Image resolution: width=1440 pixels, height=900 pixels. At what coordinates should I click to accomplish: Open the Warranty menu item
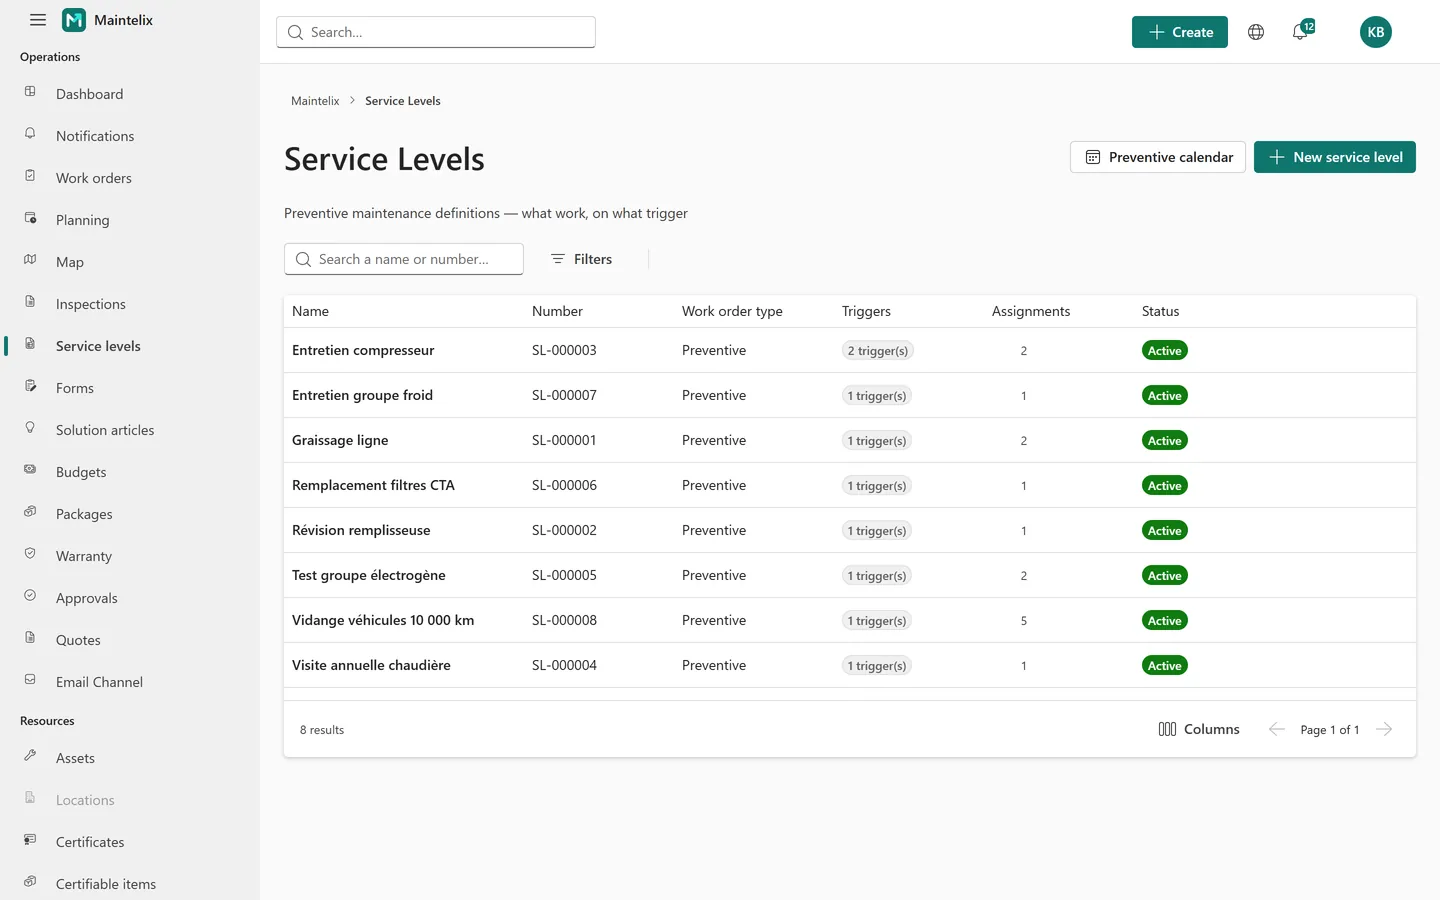tap(130, 556)
